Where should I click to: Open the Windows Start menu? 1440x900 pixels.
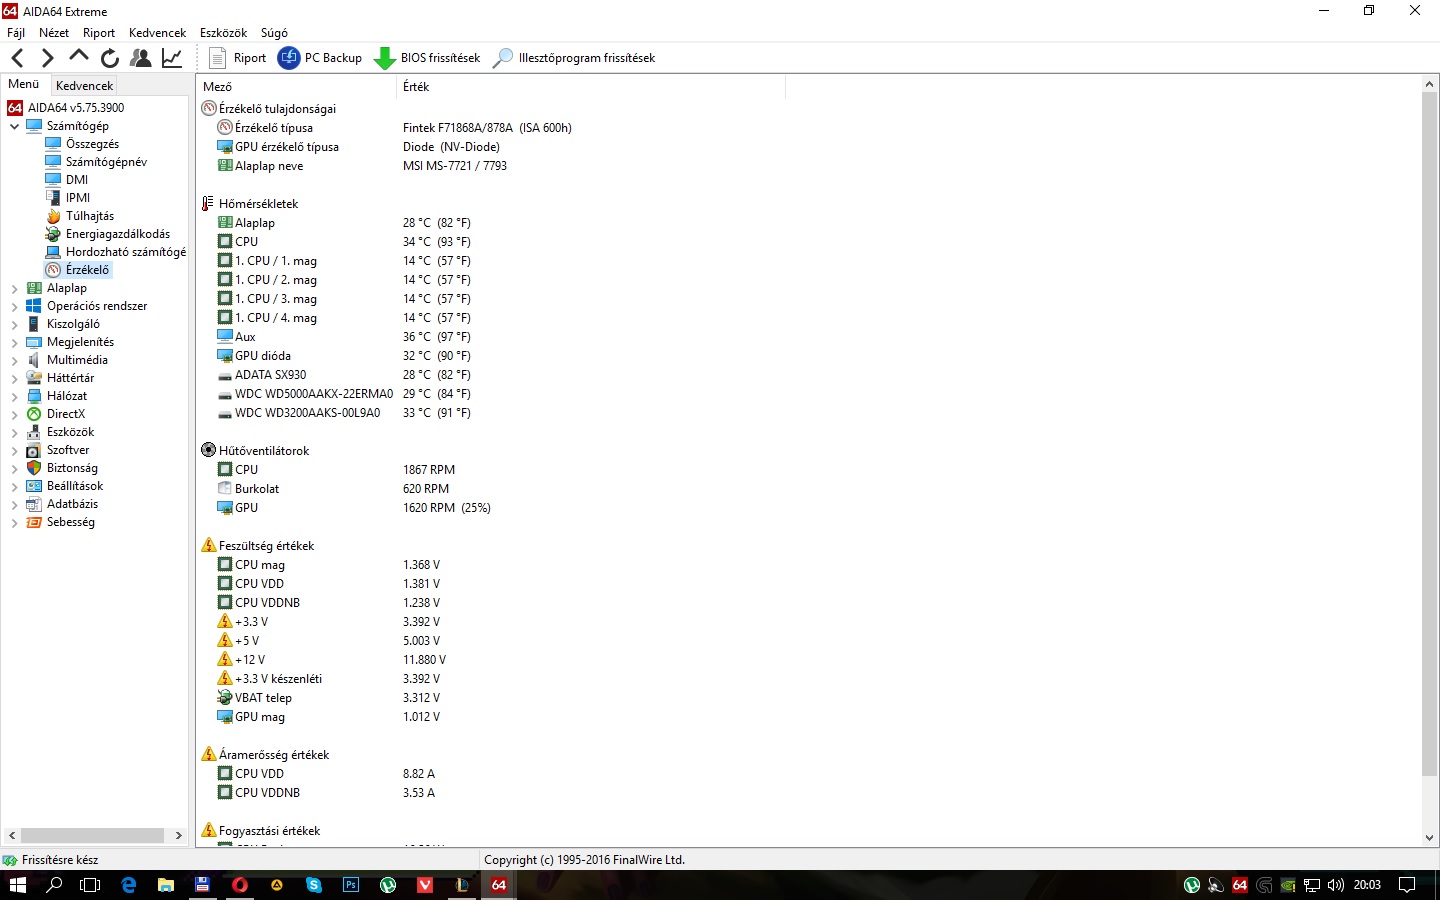(x=17, y=885)
